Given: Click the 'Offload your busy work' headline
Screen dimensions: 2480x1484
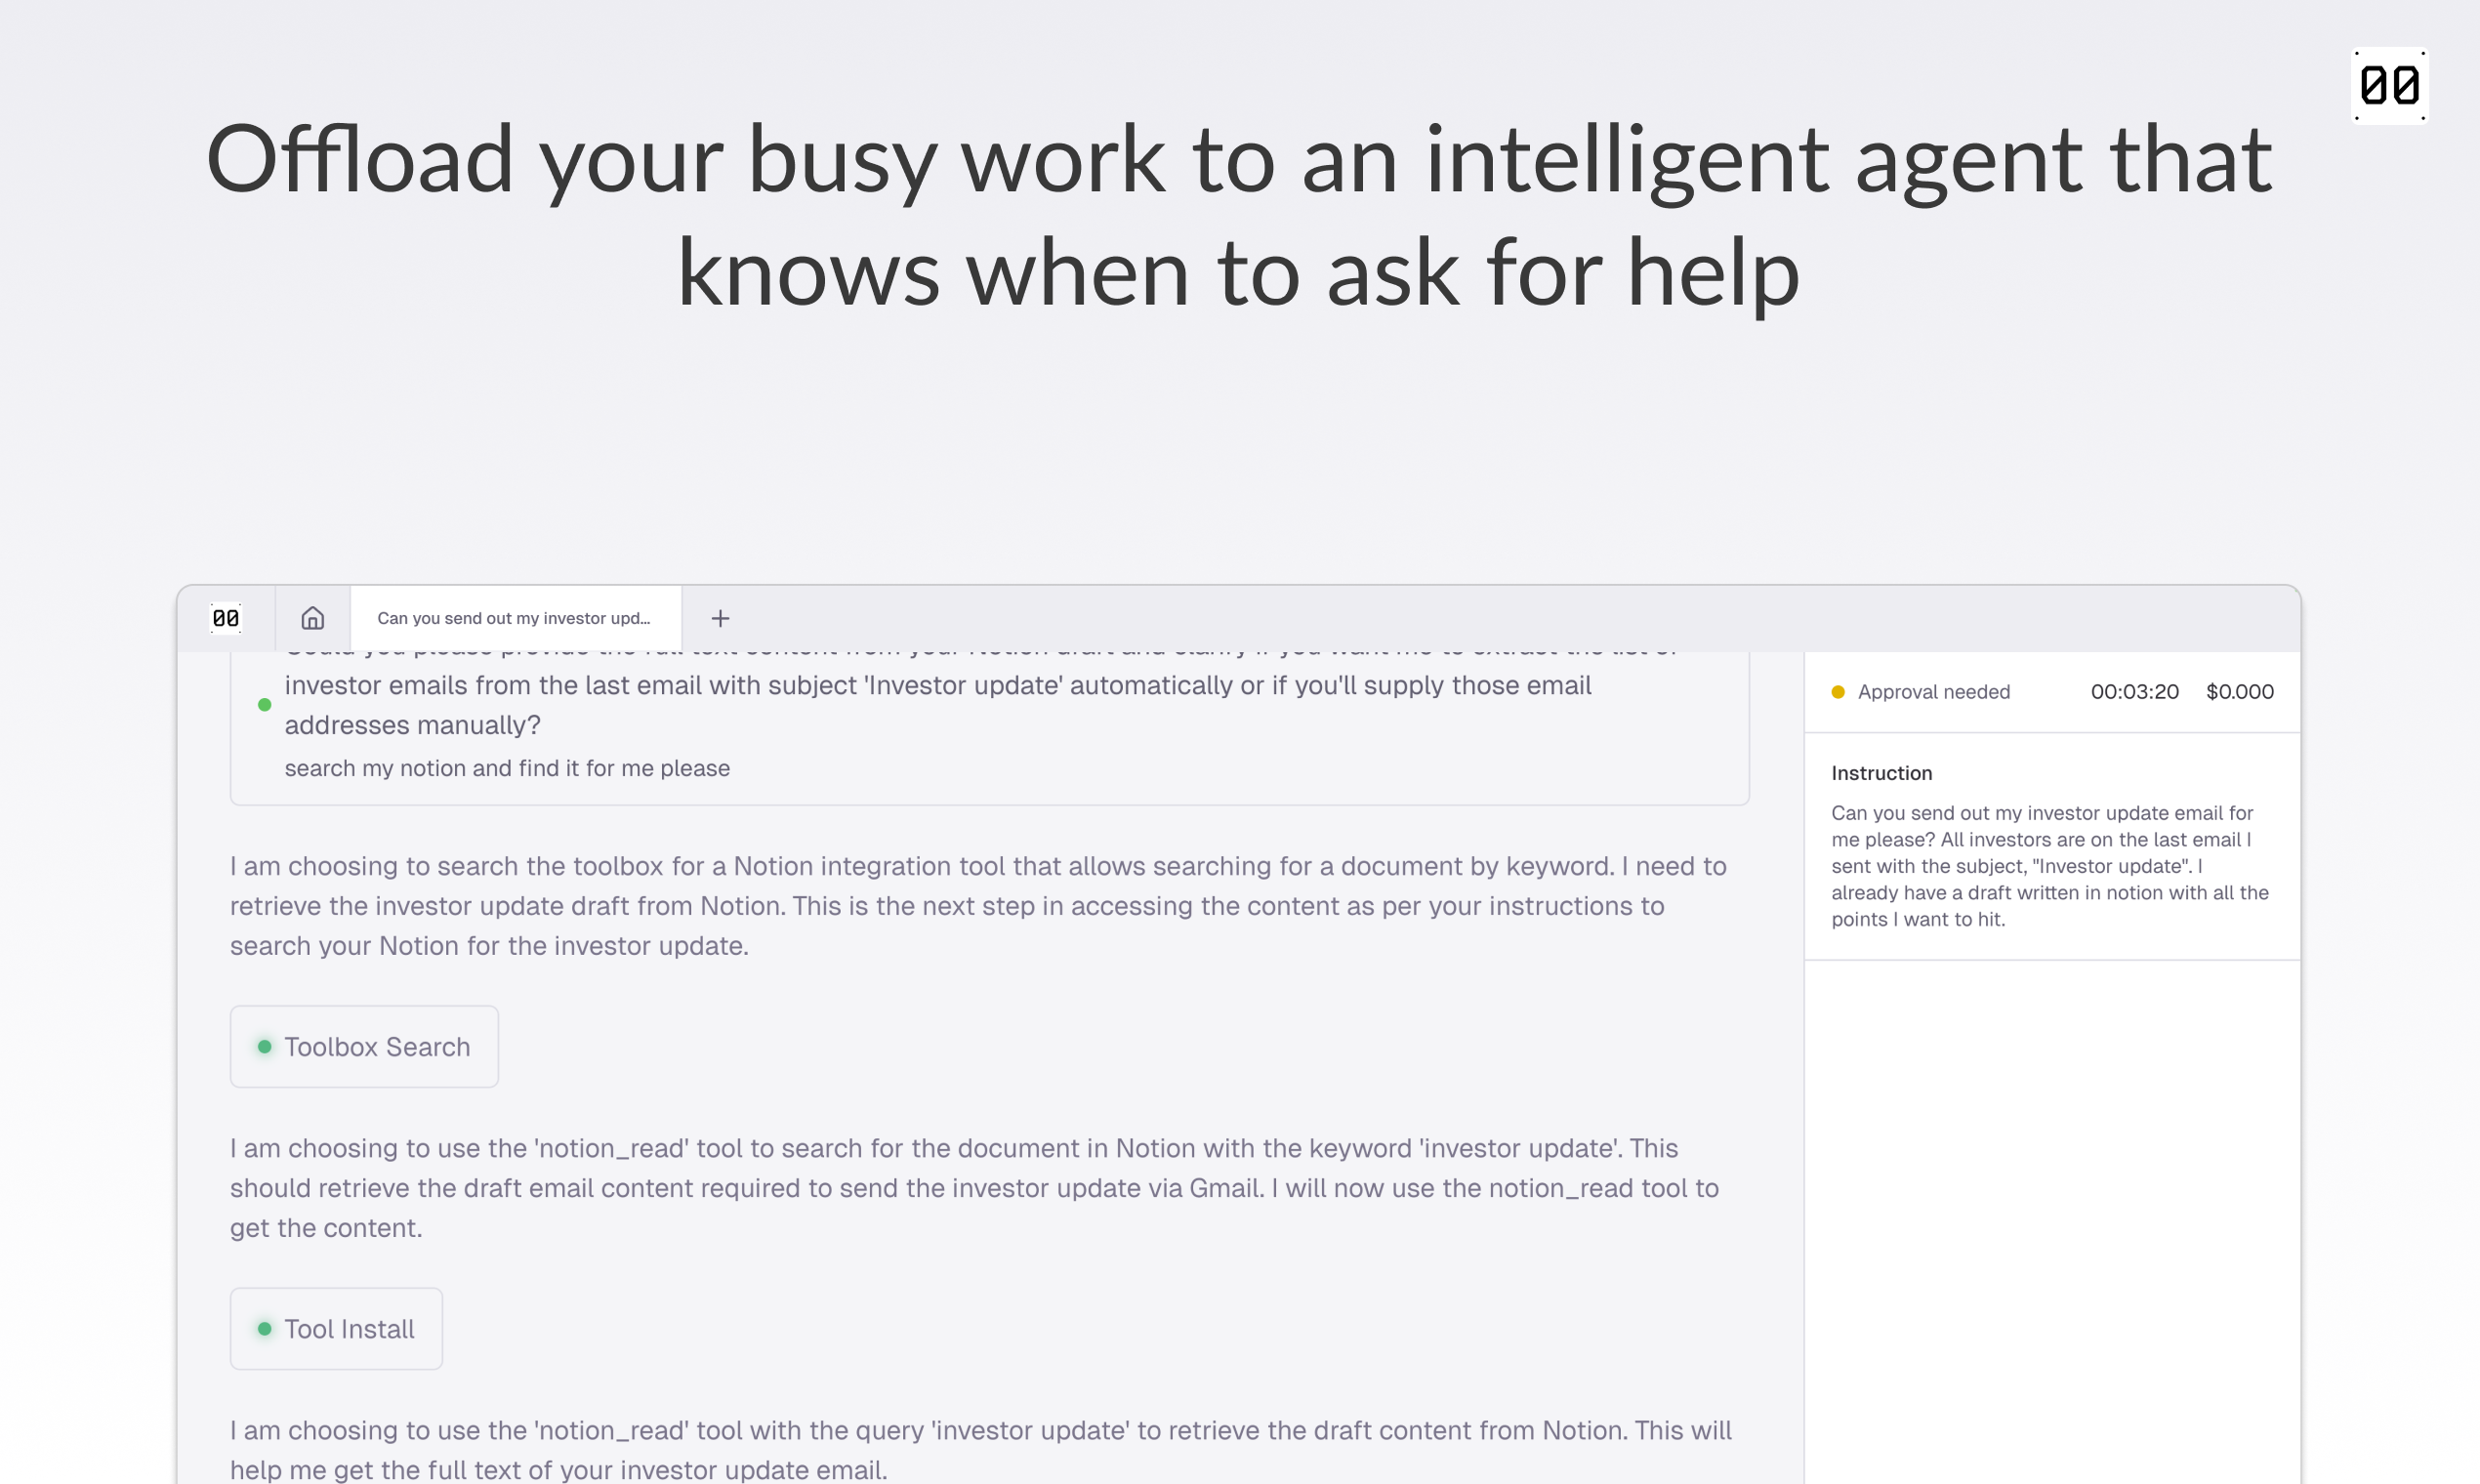Looking at the screenshot, I should (x=1239, y=215).
